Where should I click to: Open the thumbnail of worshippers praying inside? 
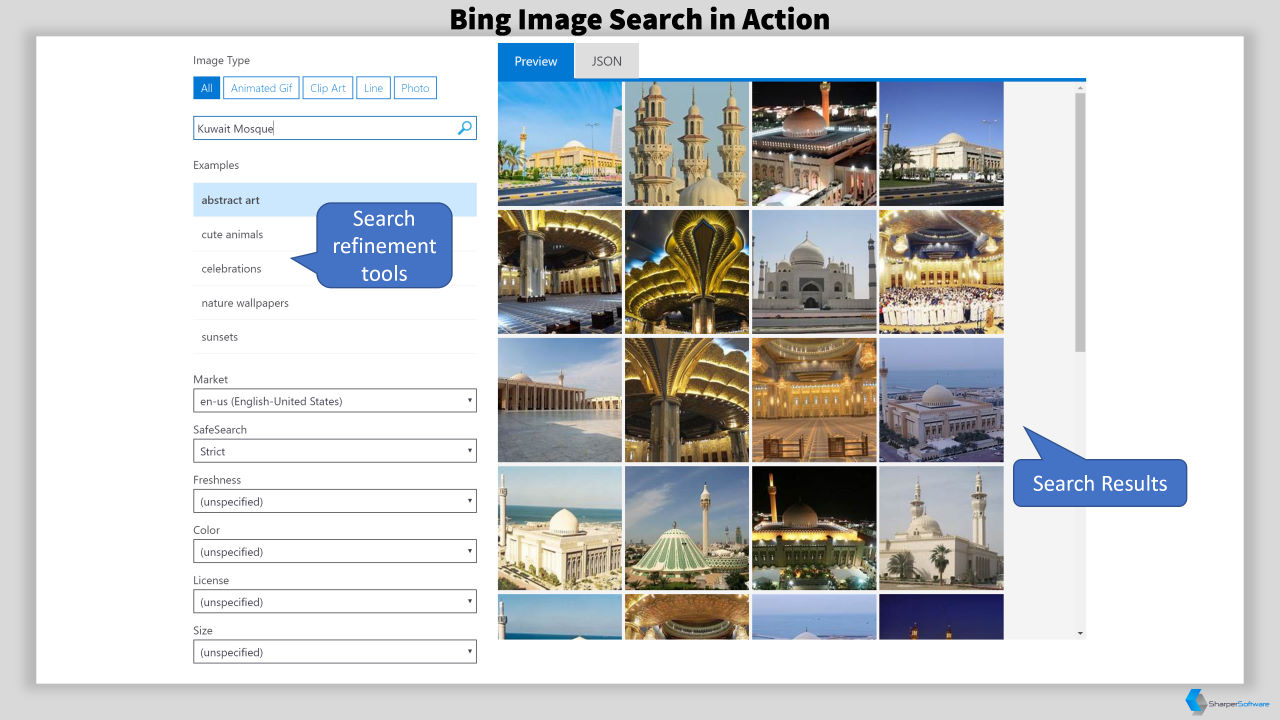pos(941,272)
